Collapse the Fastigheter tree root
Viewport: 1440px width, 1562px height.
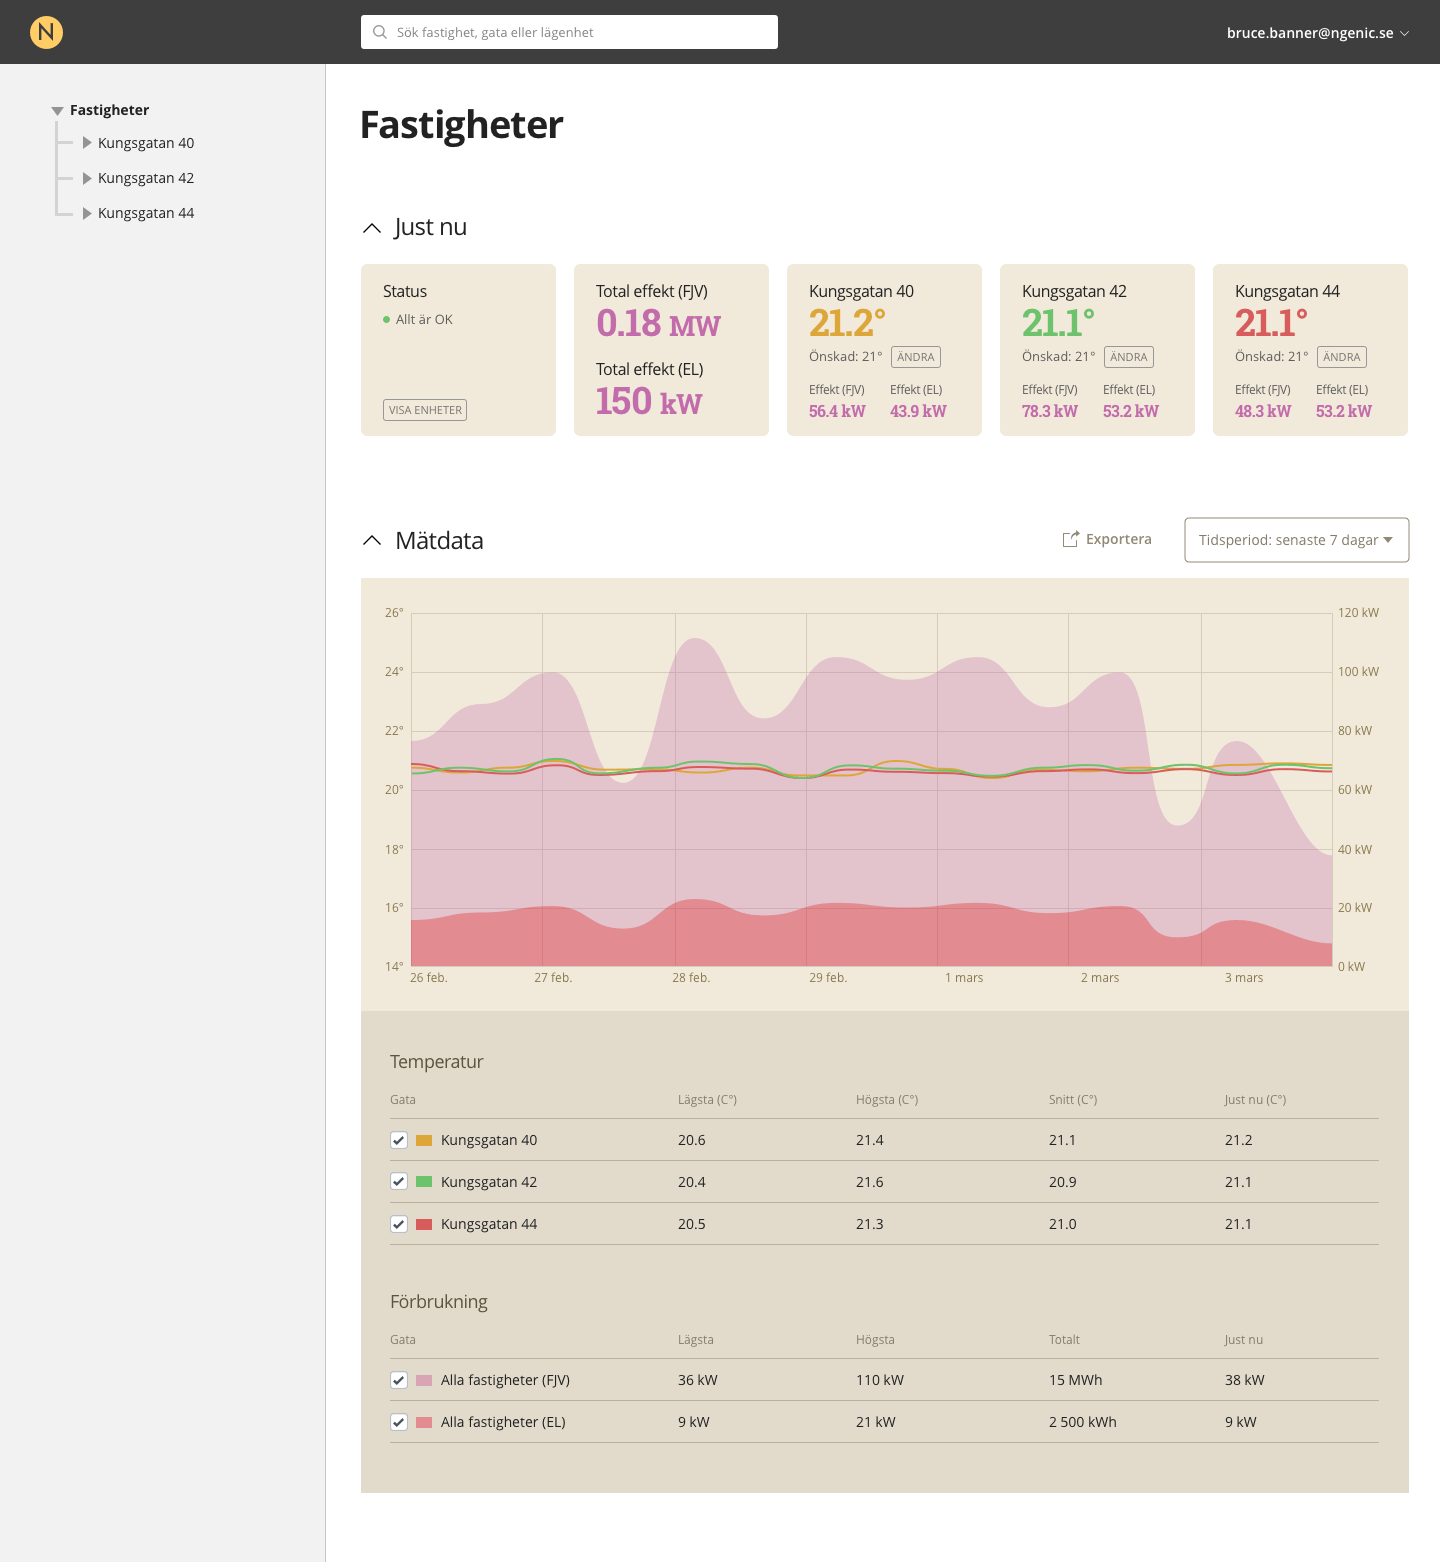(x=58, y=111)
